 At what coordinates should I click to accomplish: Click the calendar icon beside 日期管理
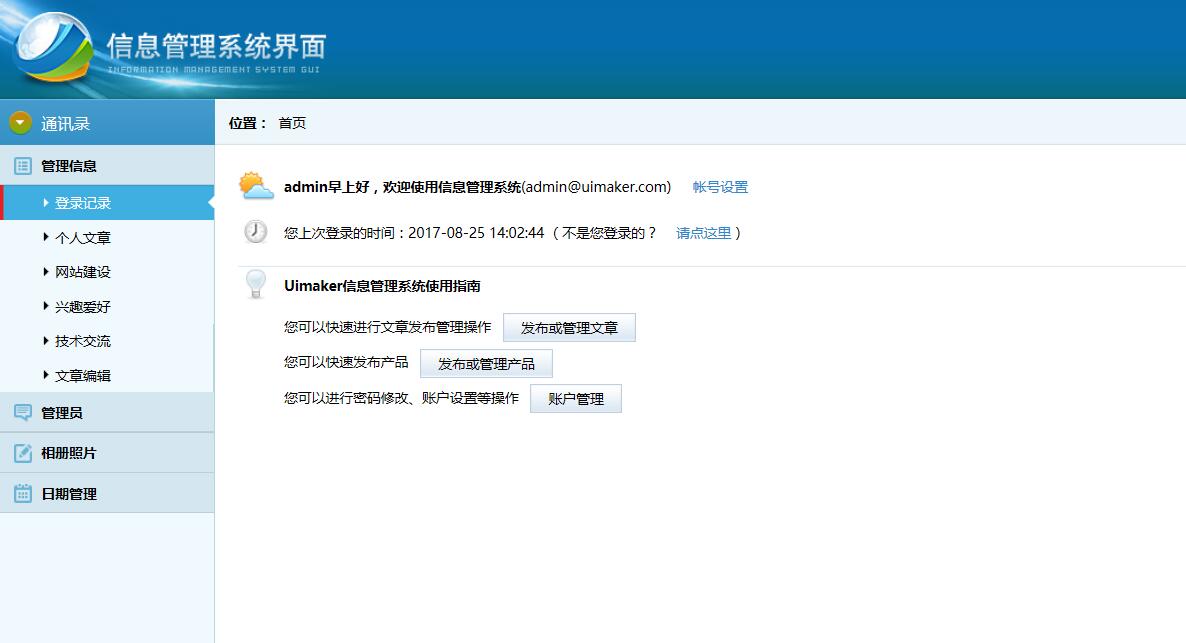click(x=22, y=494)
